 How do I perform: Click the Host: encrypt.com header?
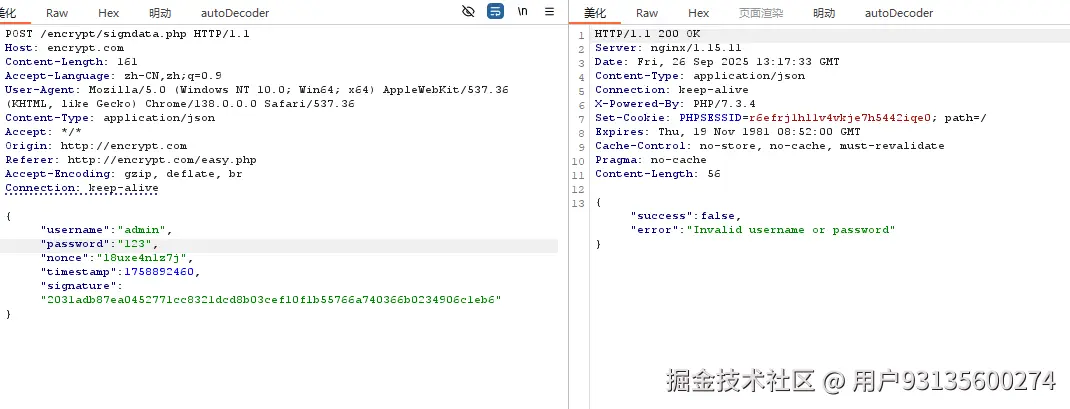coord(64,48)
